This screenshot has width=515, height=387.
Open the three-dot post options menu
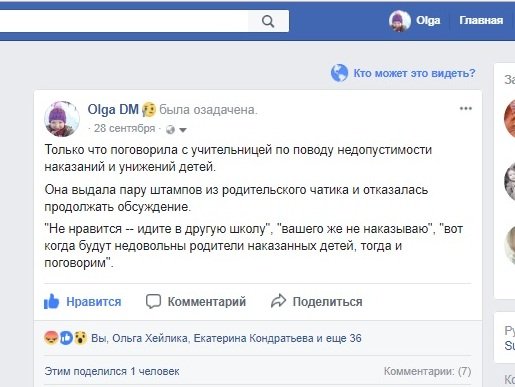coord(465,108)
